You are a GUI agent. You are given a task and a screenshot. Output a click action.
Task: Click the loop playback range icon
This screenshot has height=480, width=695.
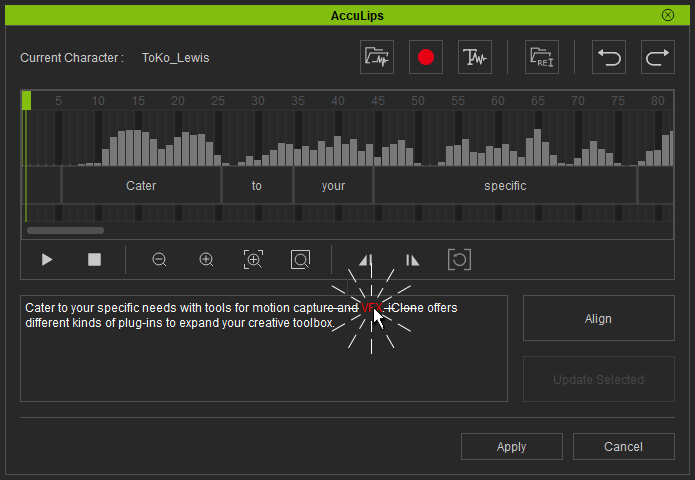coord(459,260)
